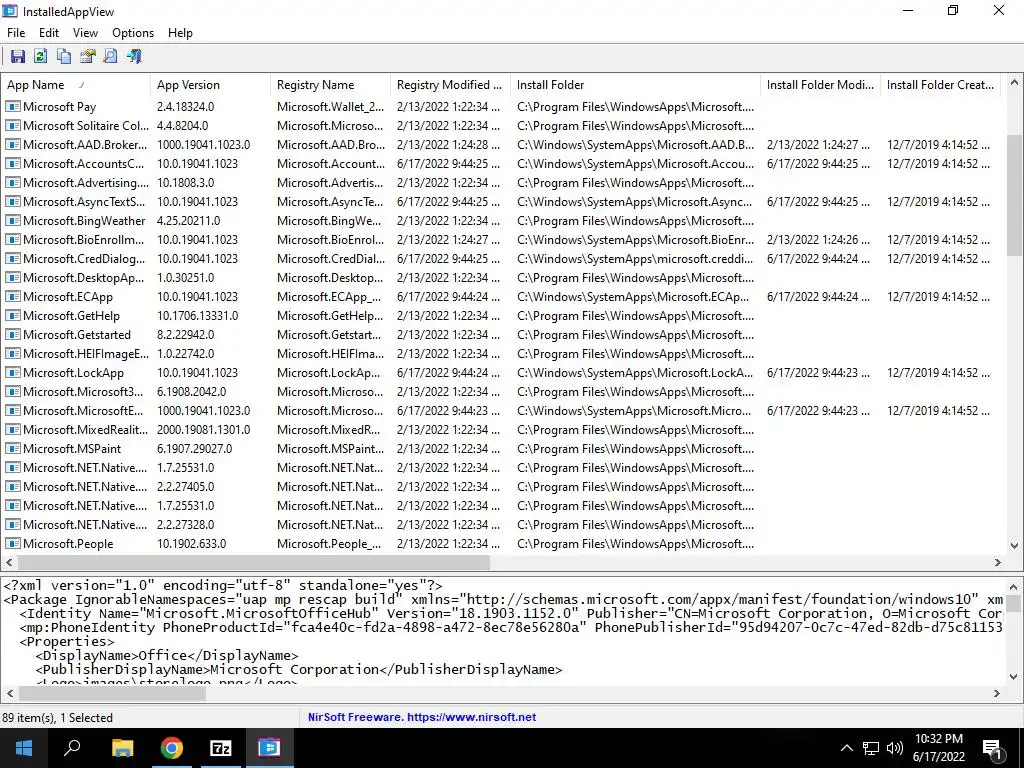Select the Microsoft.BingWeather row icon
The width and height of the screenshot is (1024, 768).
click(12, 221)
